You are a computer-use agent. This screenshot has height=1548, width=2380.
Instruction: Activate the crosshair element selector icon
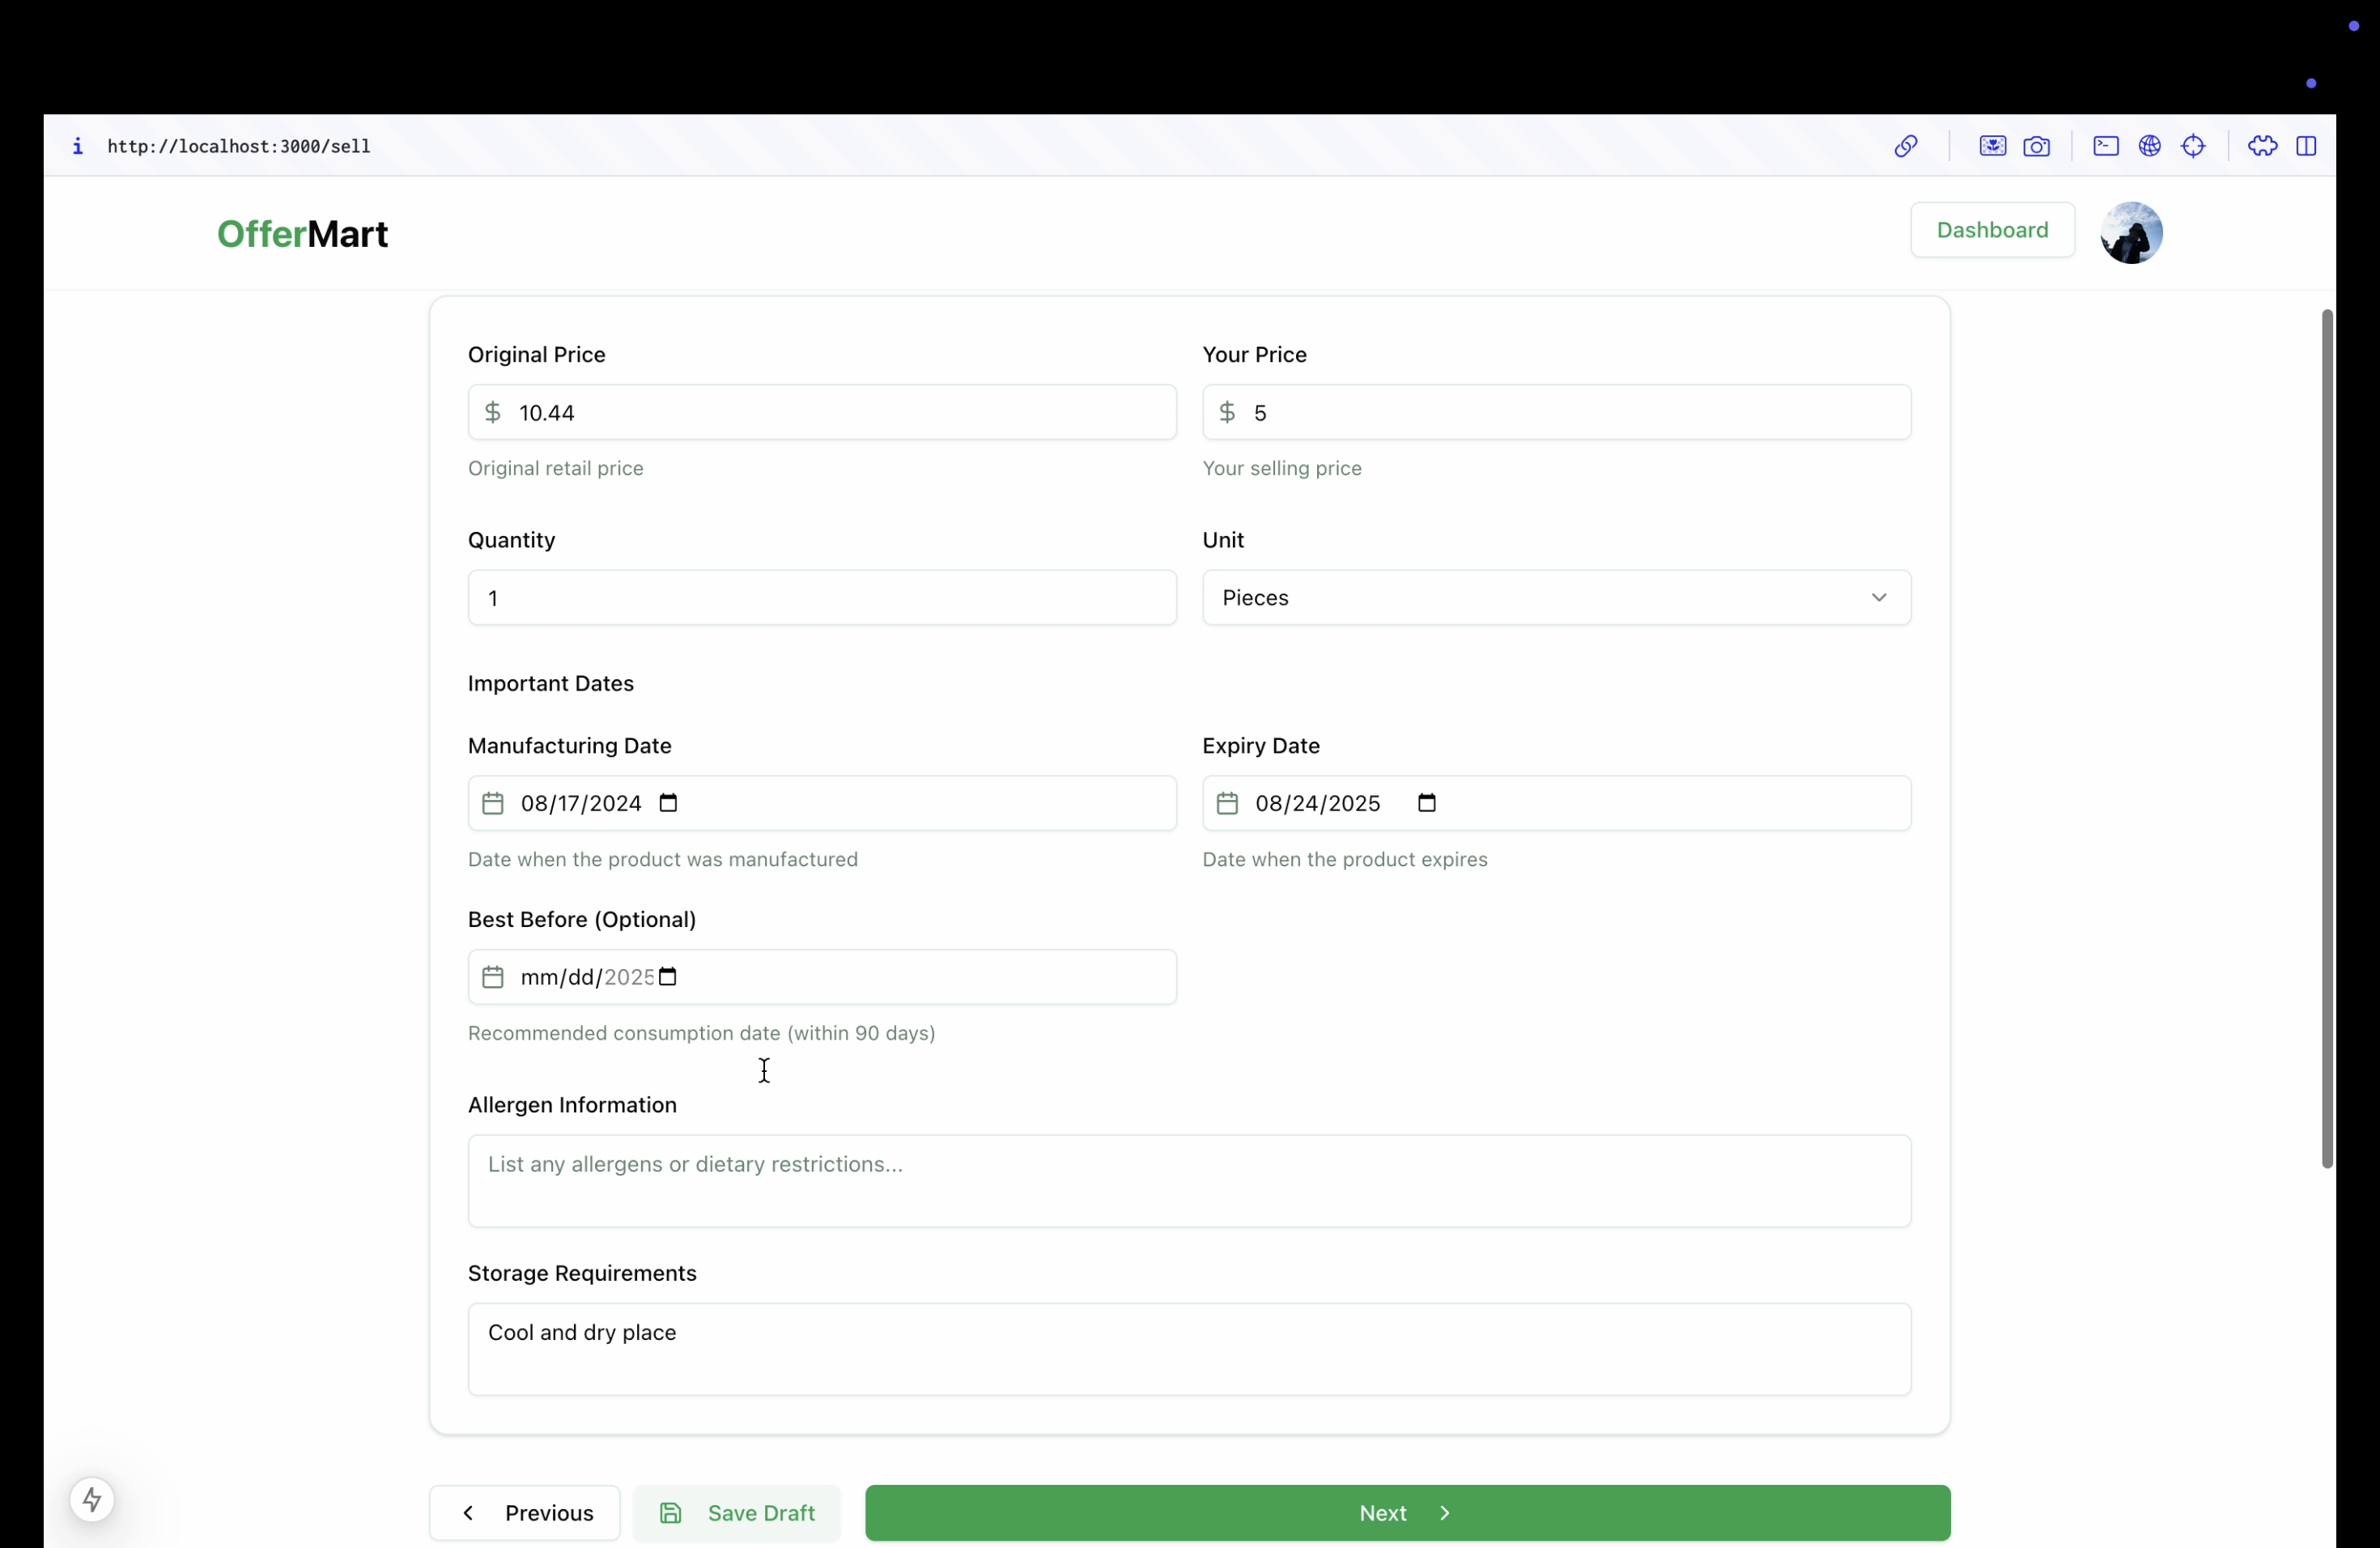(2193, 146)
